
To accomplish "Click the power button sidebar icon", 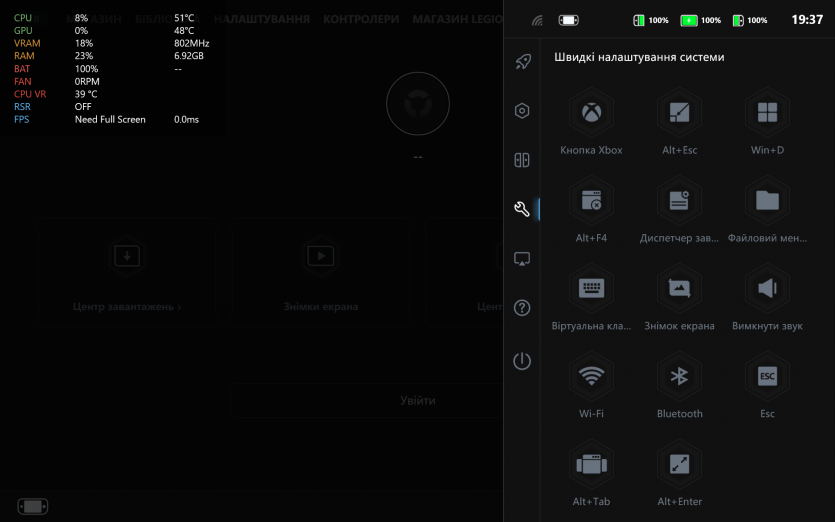I will [x=522, y=361].
